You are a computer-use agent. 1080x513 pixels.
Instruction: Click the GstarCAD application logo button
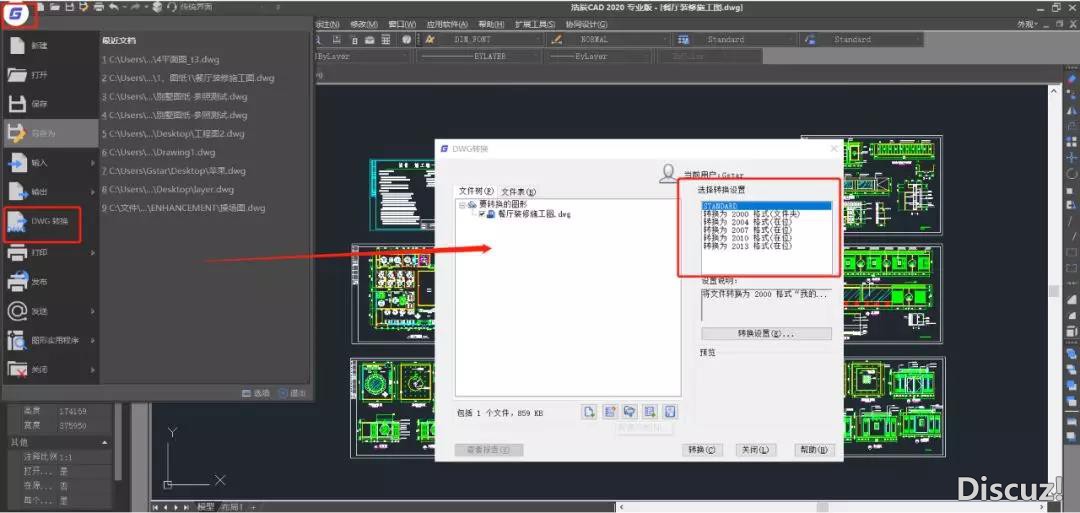(x=16, y=14)
